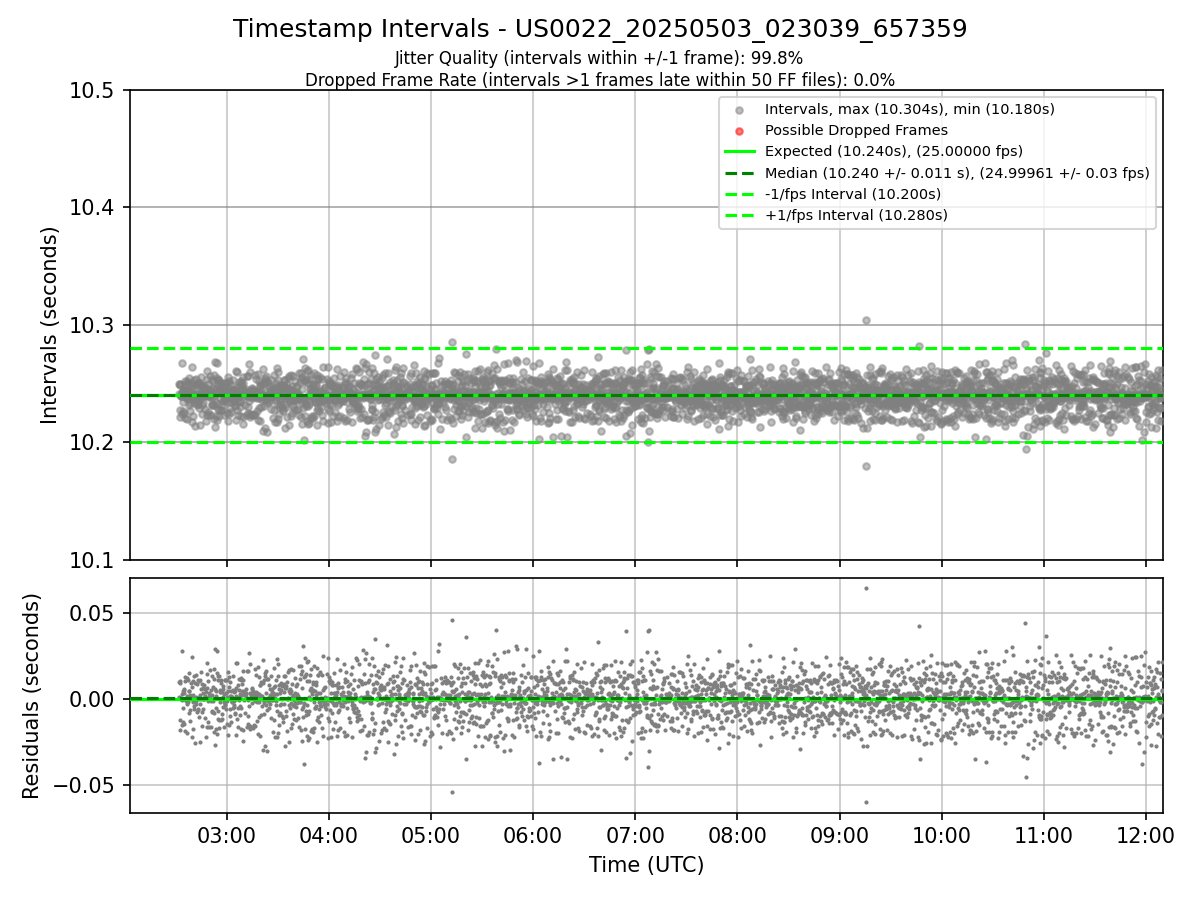Viewport: 1200px width, 900px height.
Task: Click the 11:00 time tick label
Action: (x=1044, y=836)
